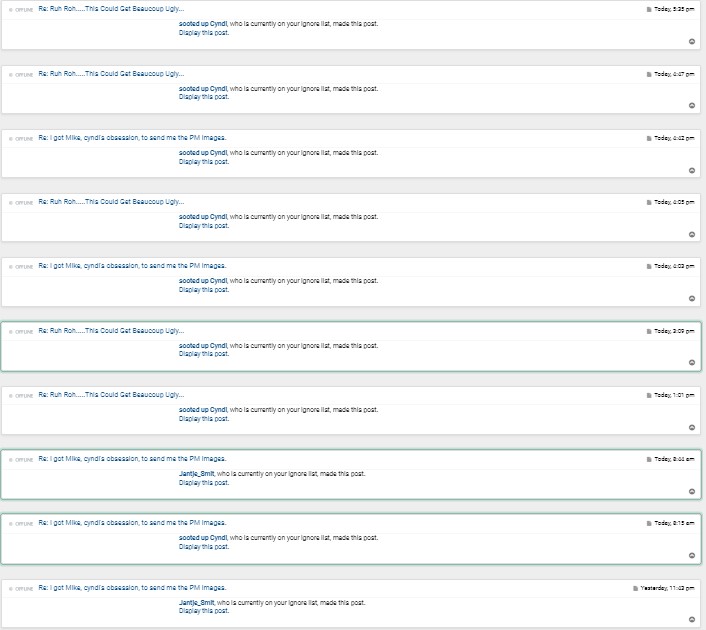
Task: Open the post icon beside Today 1:01 pm
Action: tap(649, 395)
